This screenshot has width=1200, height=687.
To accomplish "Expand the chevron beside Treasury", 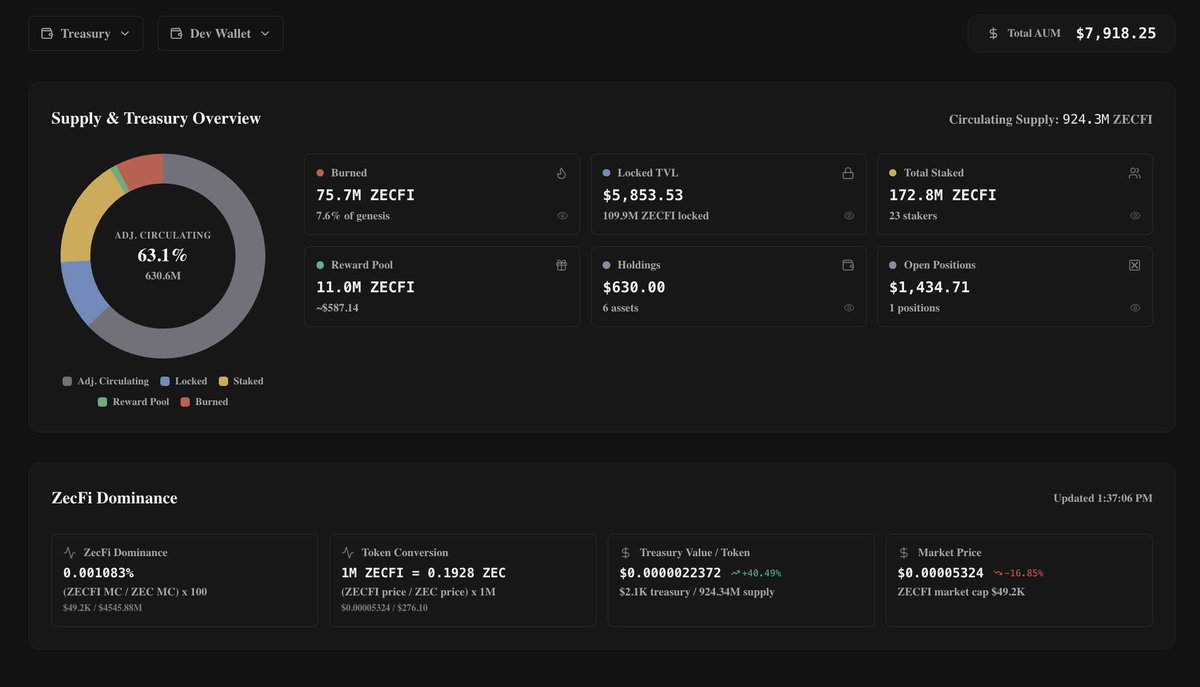I will 125,33.
